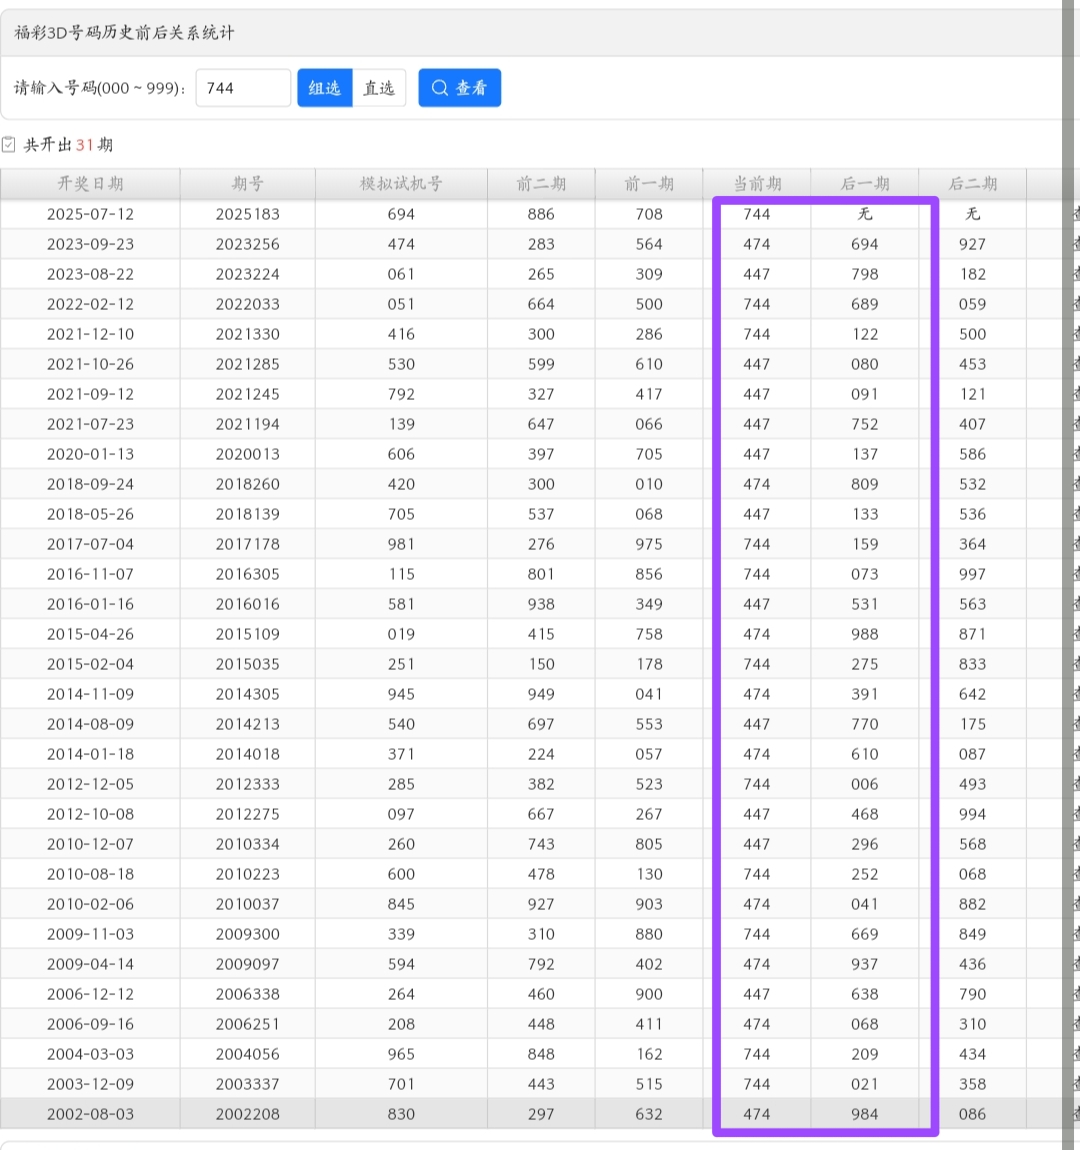Click the 前一期 column header
Screen dimensions: 1080x1150
click(x=649, y=184)
